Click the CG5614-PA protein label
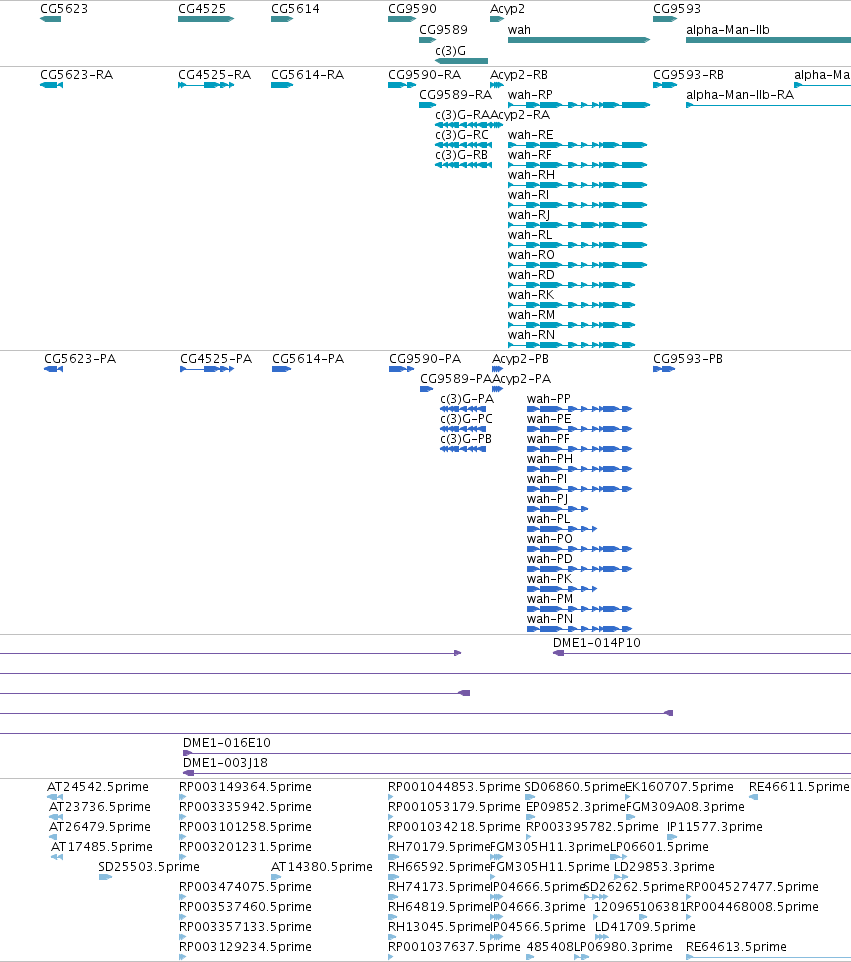 [x=308, y=358]
